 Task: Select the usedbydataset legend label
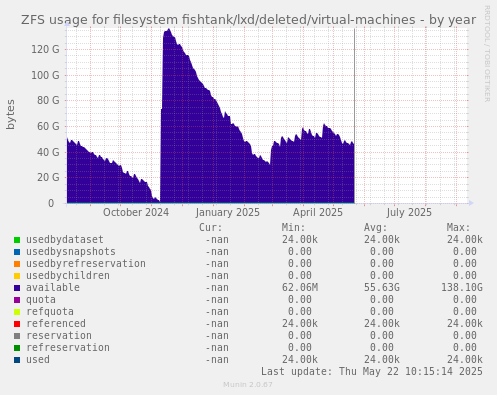(x=65, y=239)
